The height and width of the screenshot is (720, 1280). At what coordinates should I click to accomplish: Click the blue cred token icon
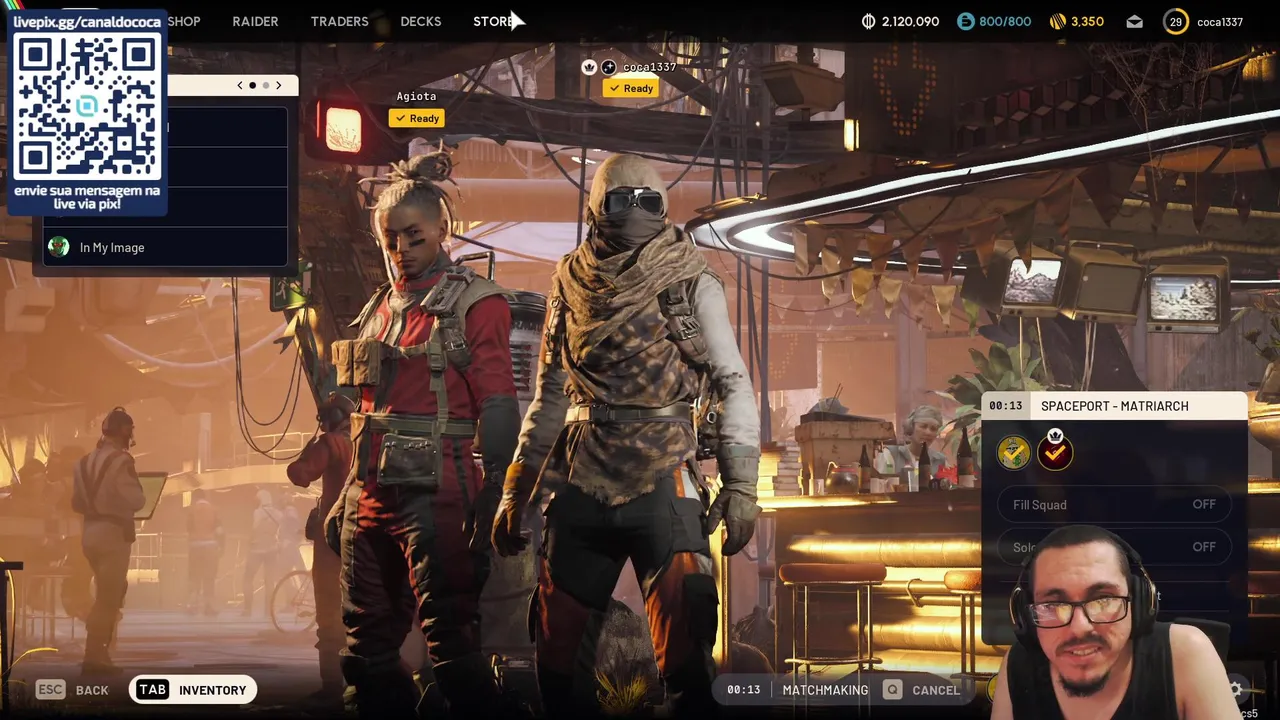click(x=965, y=21)
